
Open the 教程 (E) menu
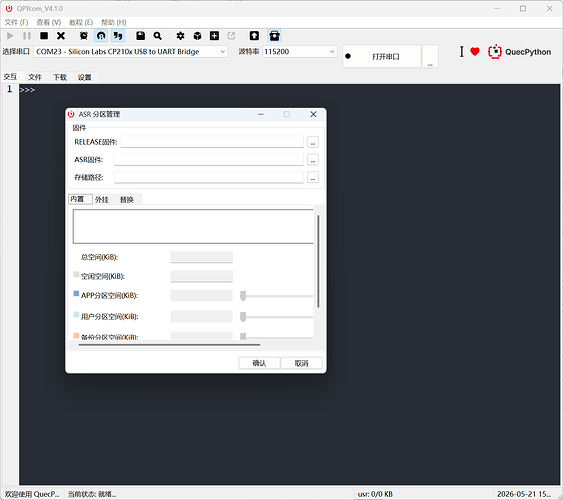pos(81,22)
